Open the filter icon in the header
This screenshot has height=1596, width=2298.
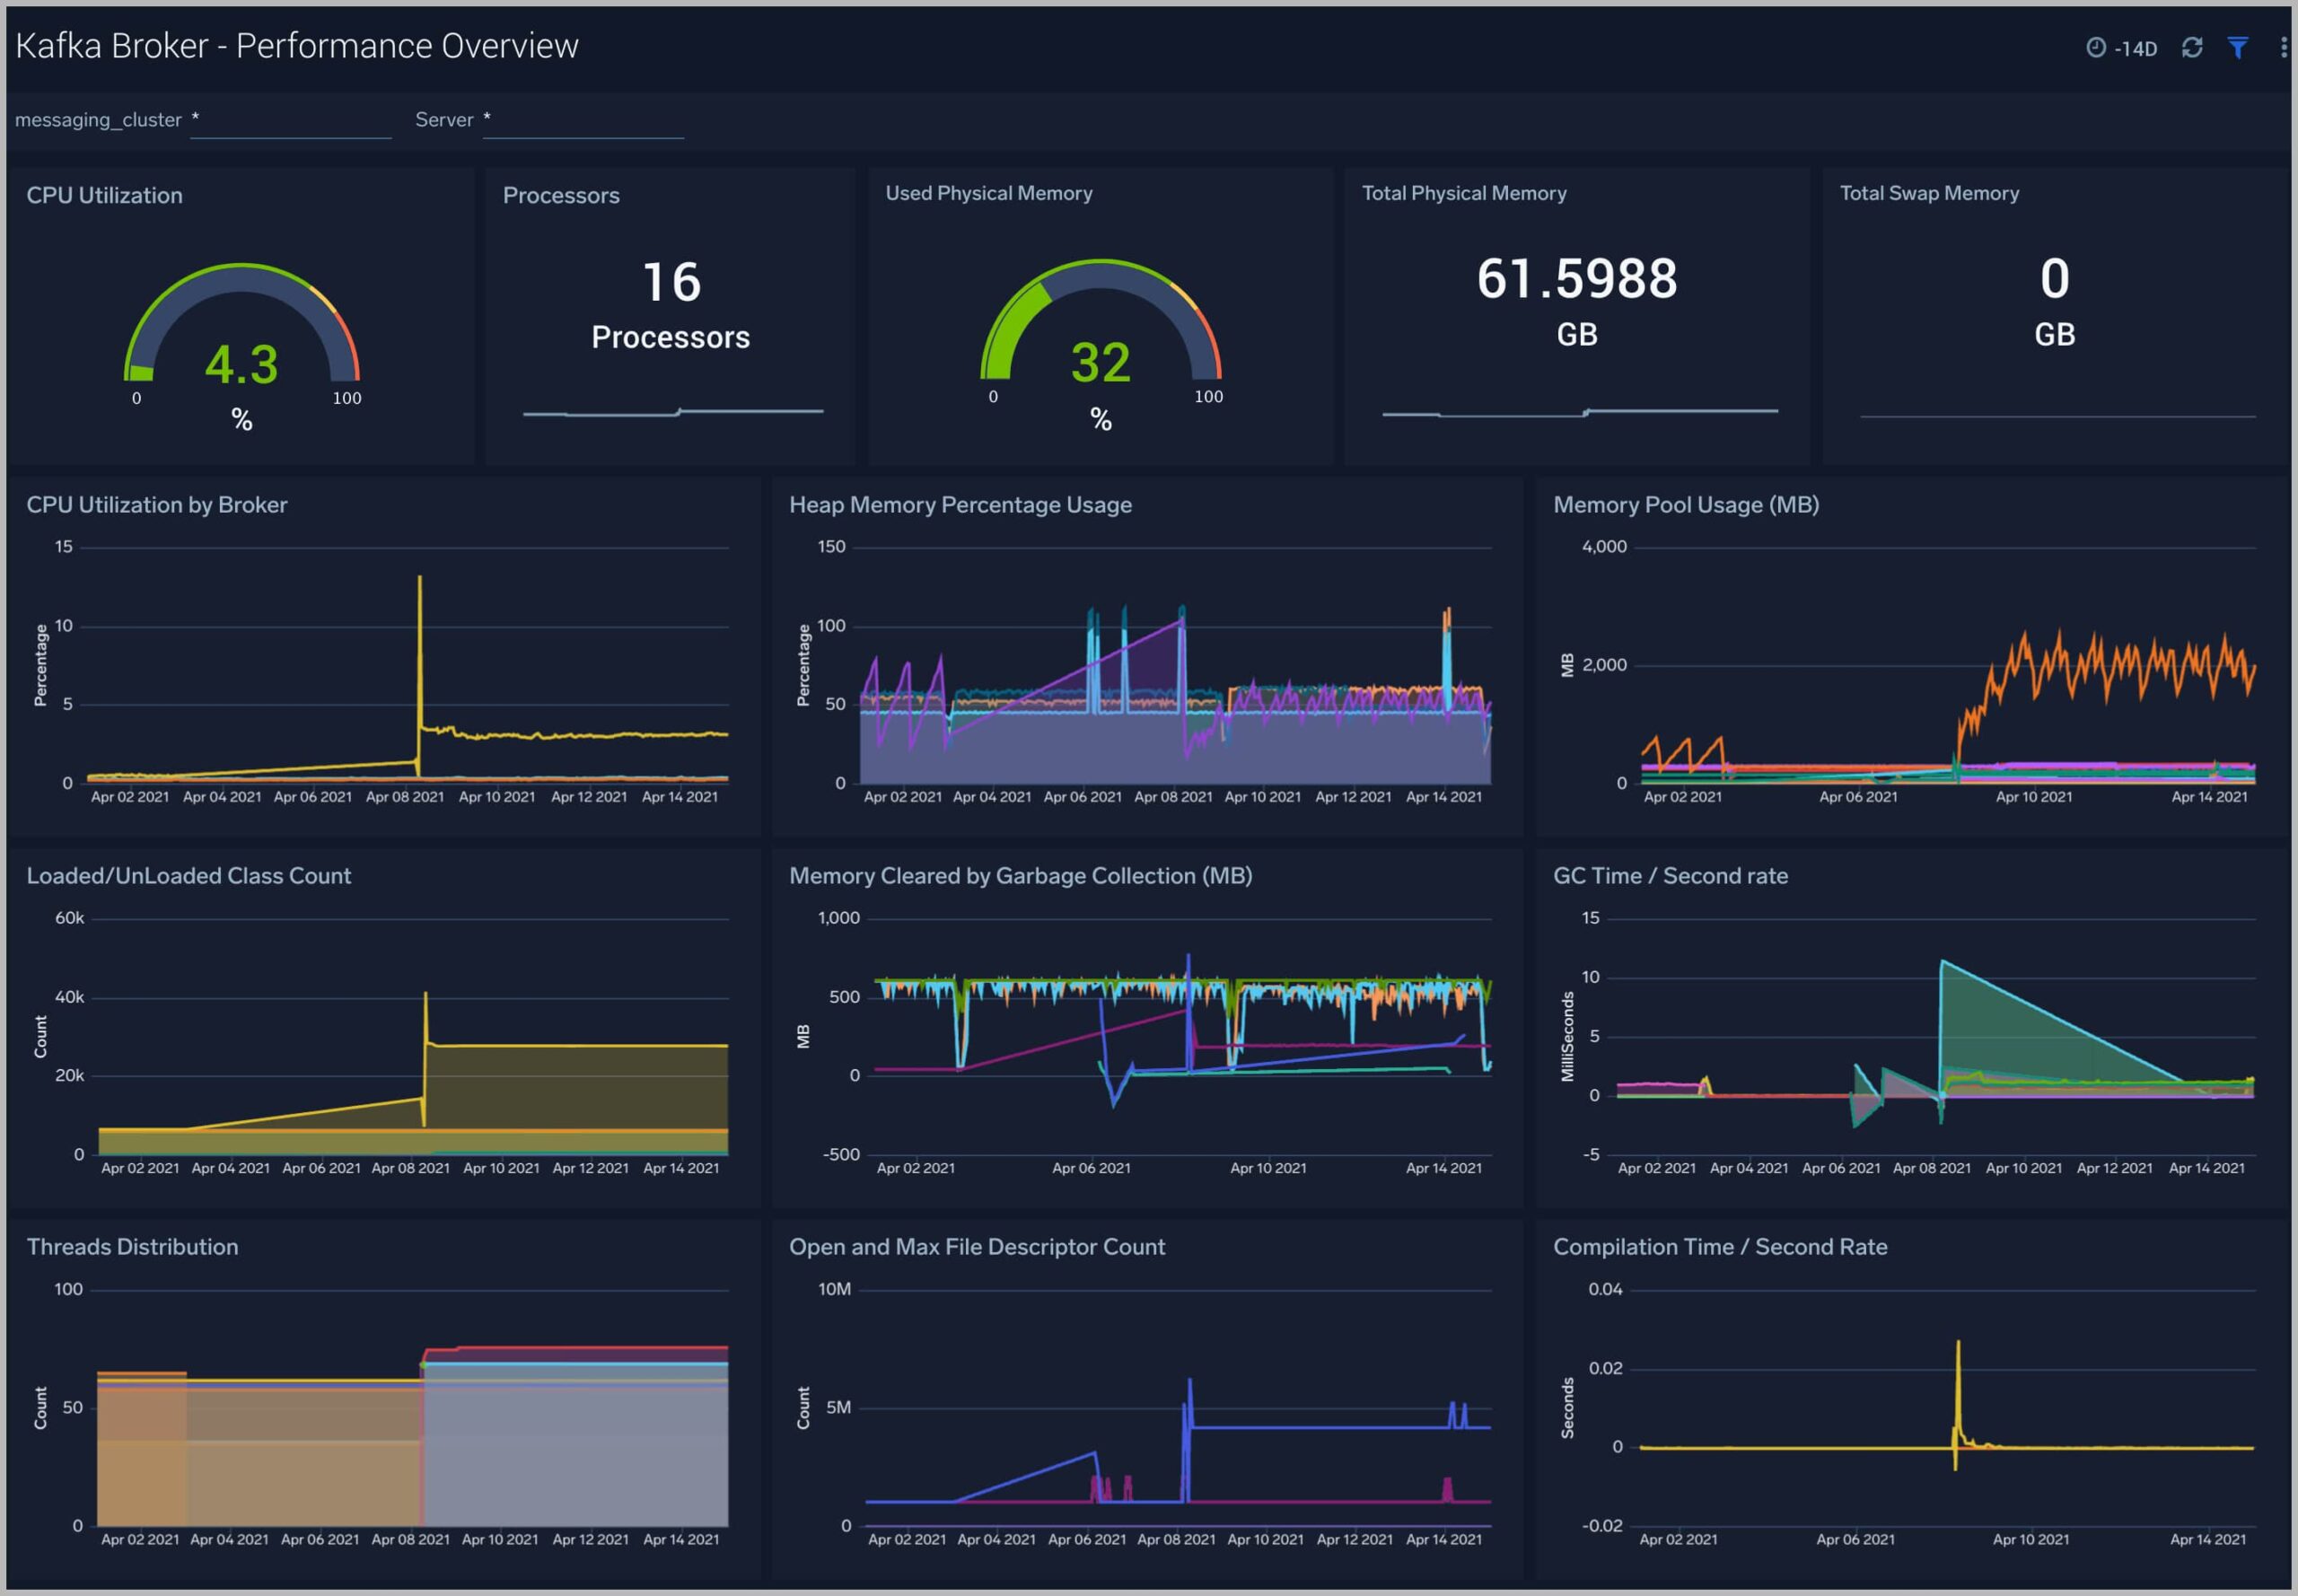pos(2238,47)
